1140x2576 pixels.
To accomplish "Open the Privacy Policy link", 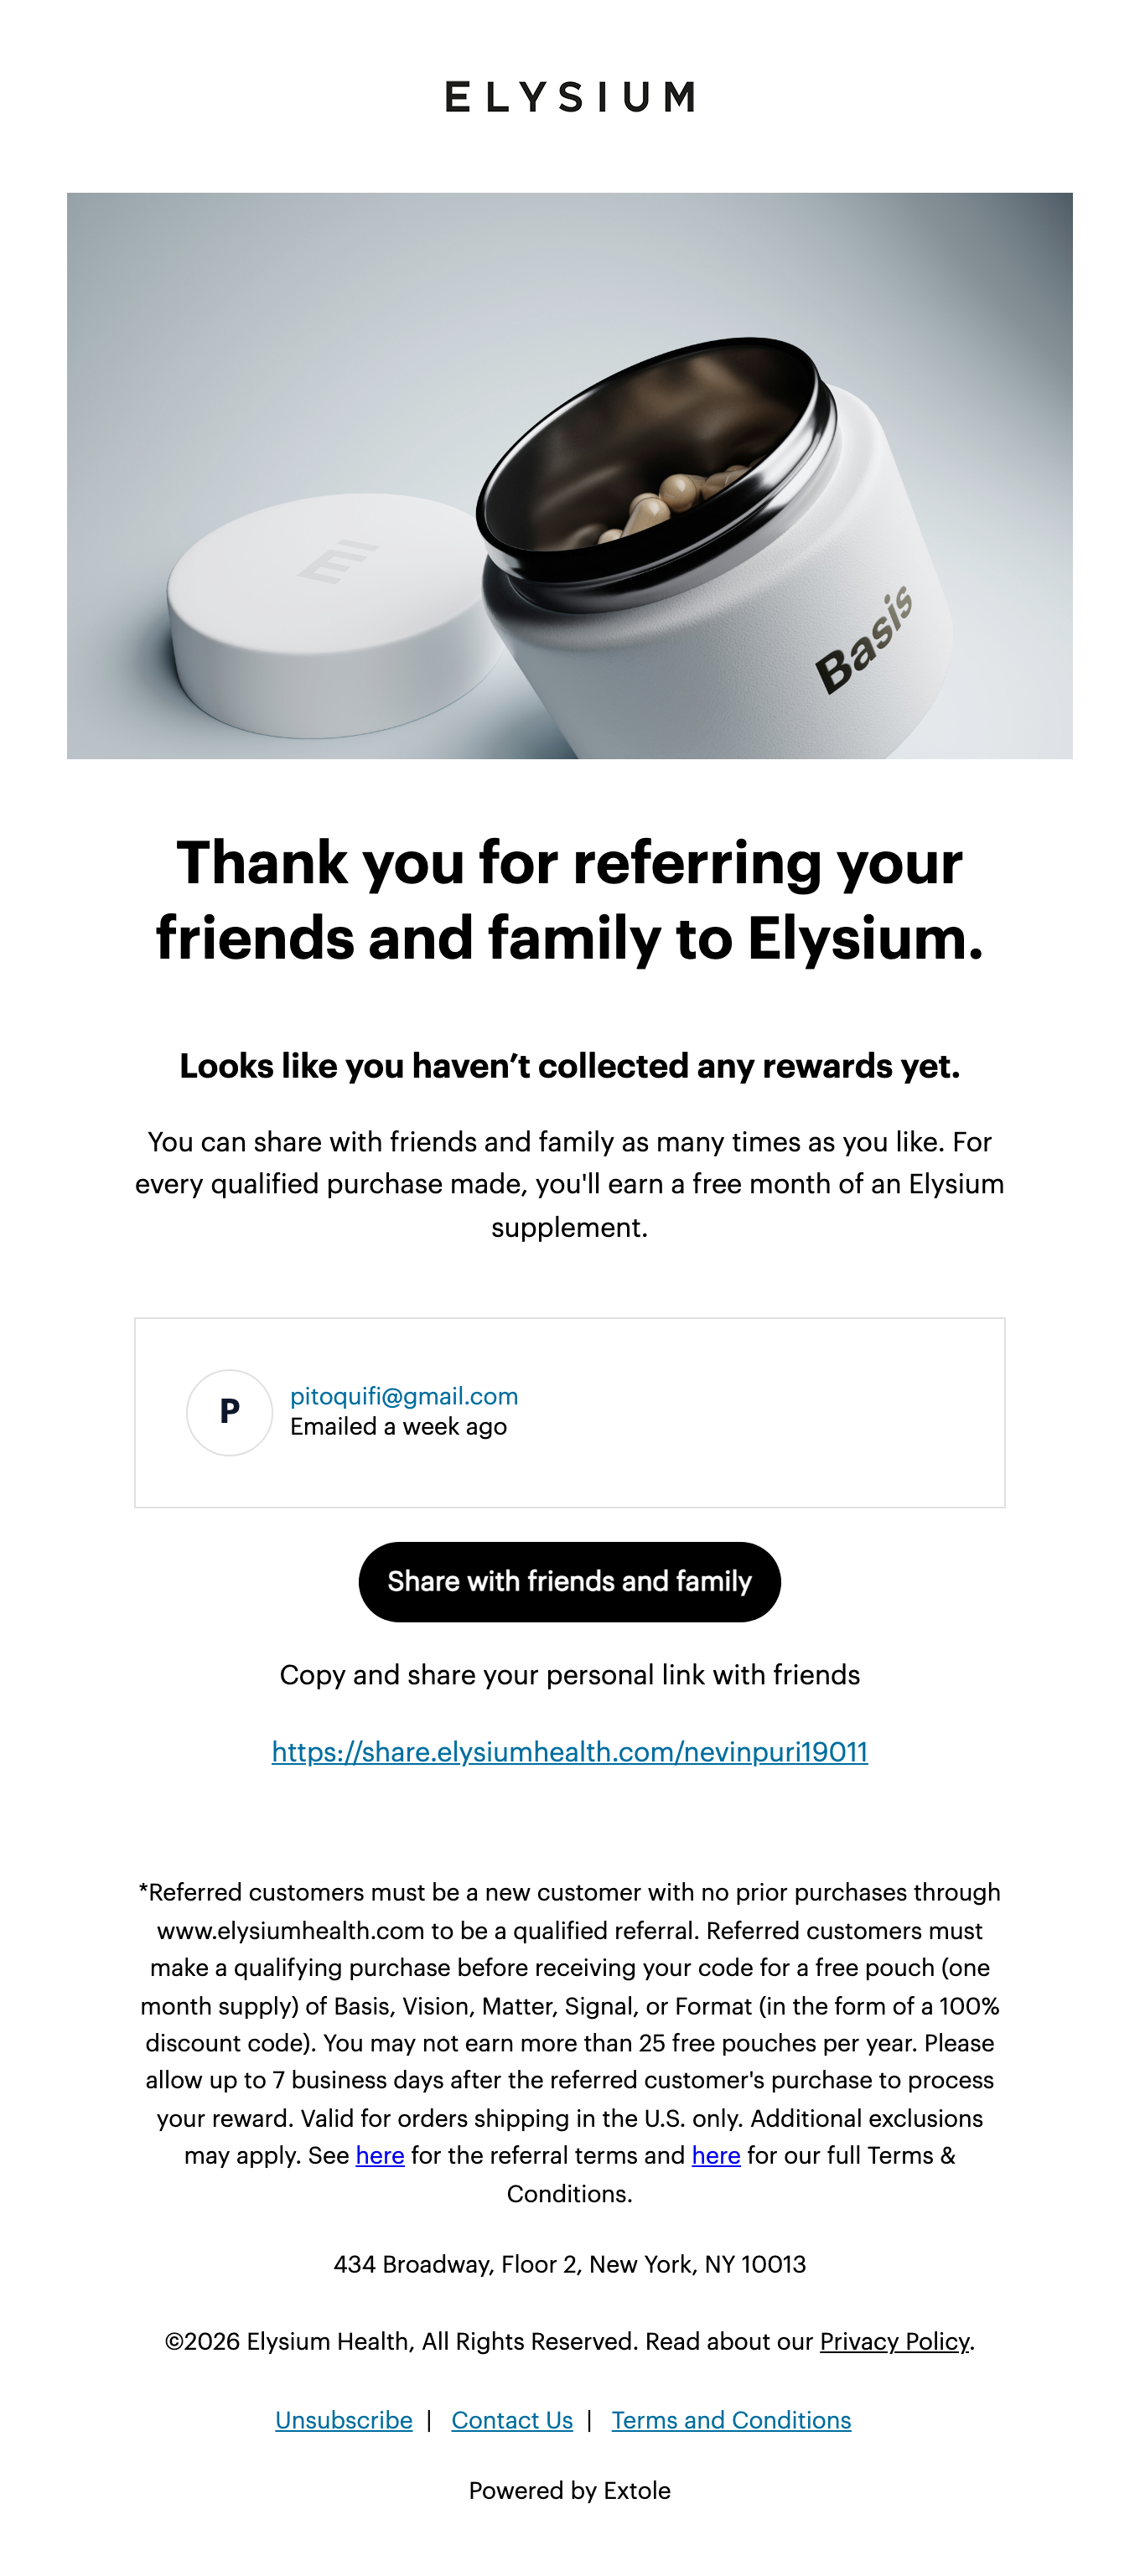I will [x=894, y=2341].
